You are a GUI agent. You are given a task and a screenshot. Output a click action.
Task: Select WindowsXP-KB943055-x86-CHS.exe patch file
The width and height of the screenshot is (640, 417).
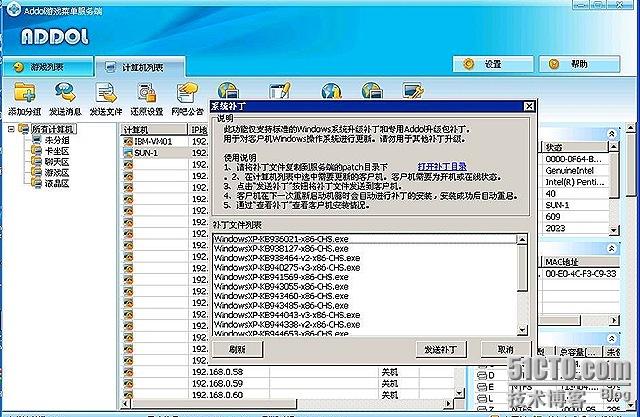tap(364, 286)
